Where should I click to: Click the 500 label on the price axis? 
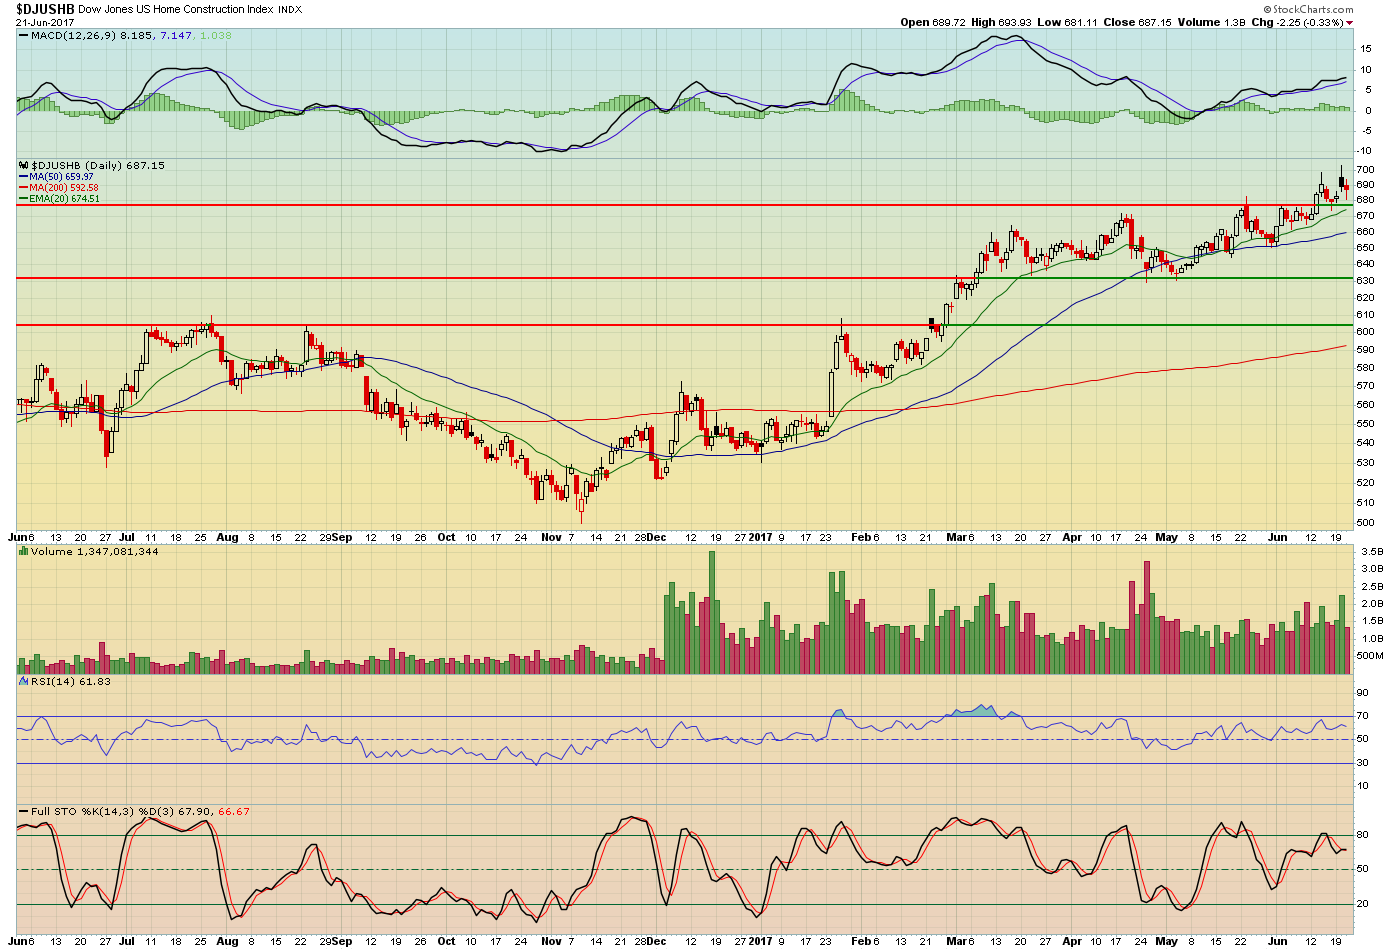click(1365, 522)
